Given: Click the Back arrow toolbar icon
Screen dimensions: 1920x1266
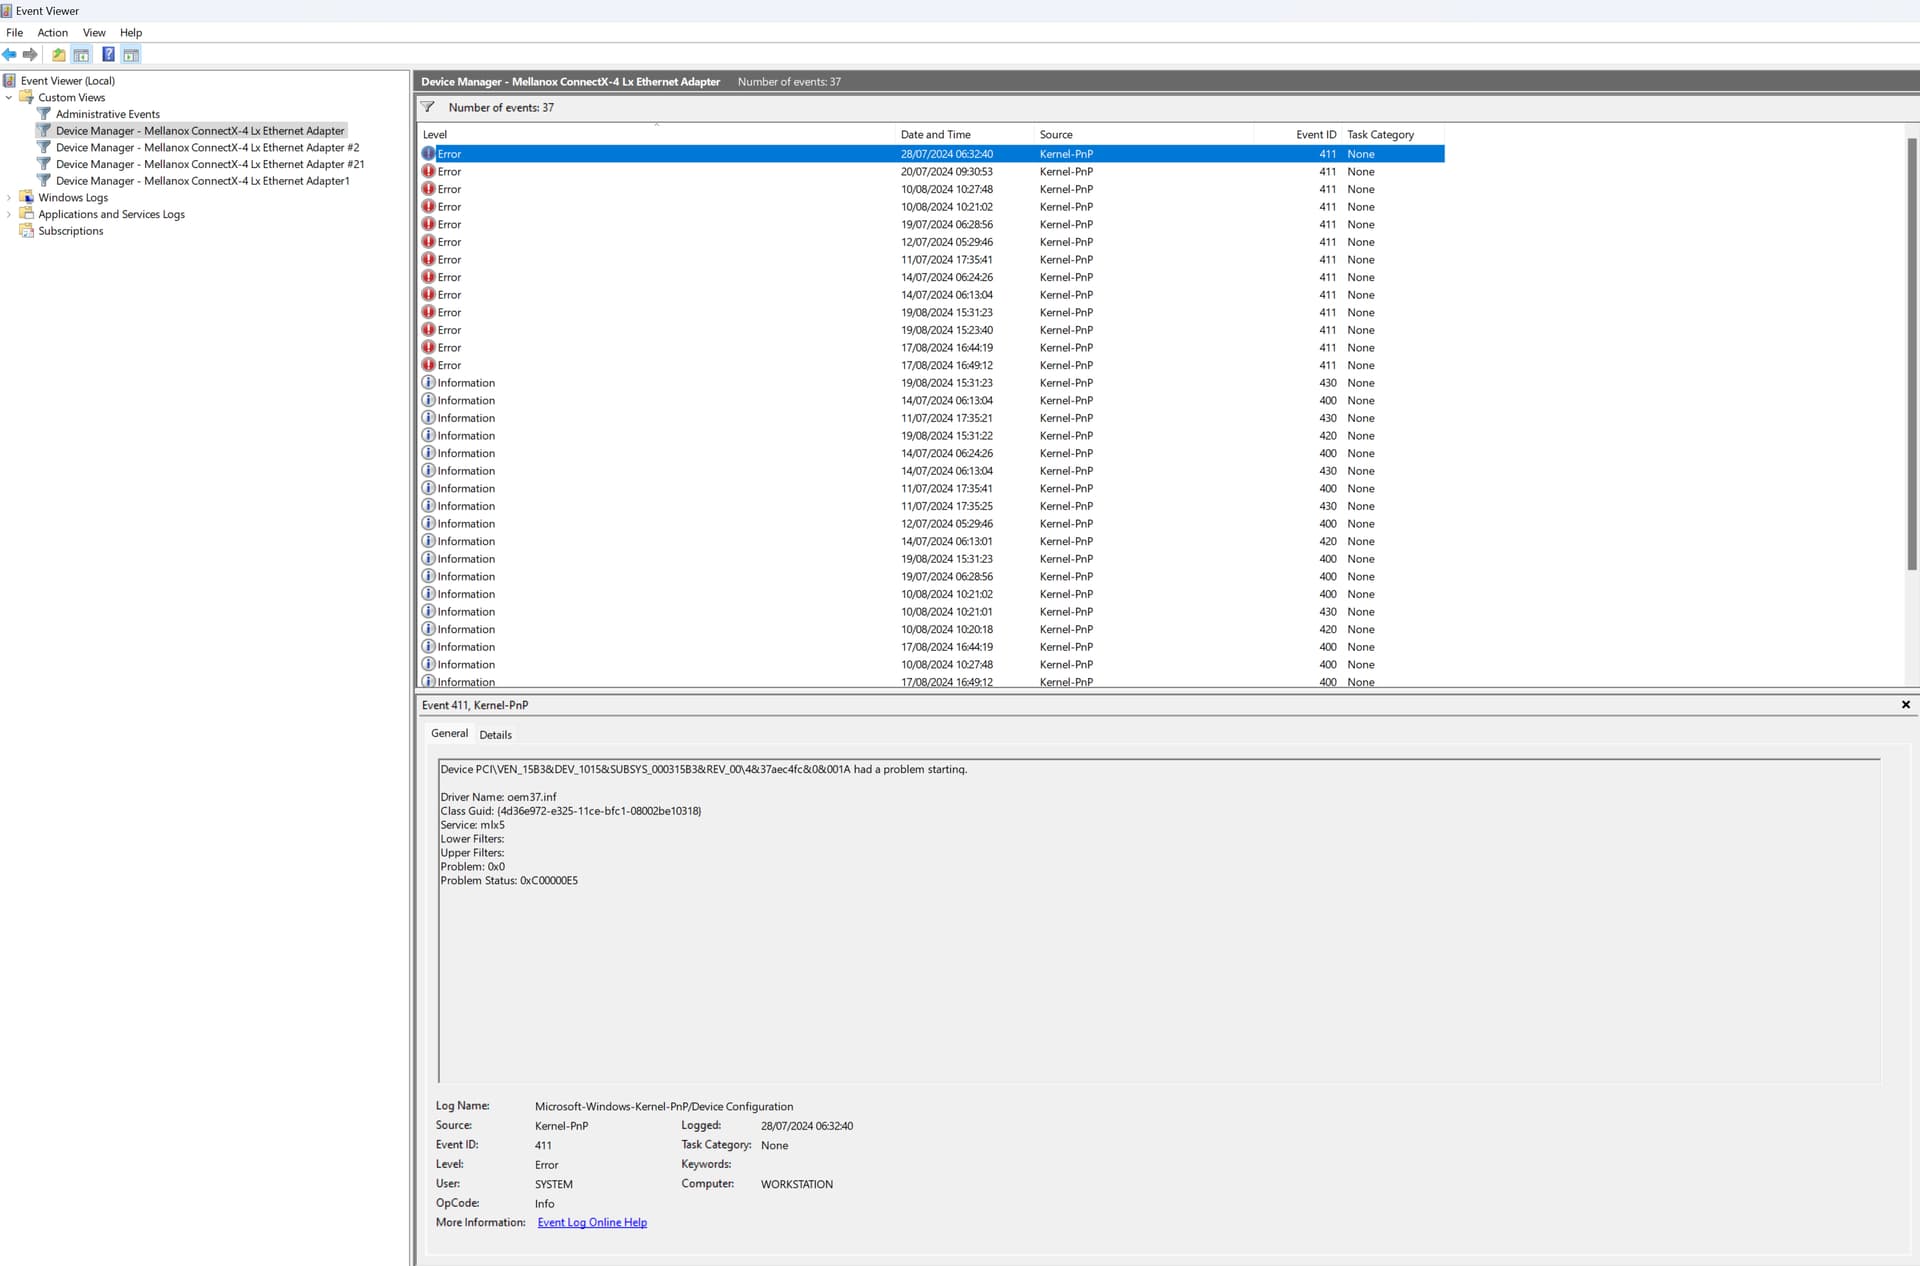Looking at the screenshot, I should coord(9,55).
